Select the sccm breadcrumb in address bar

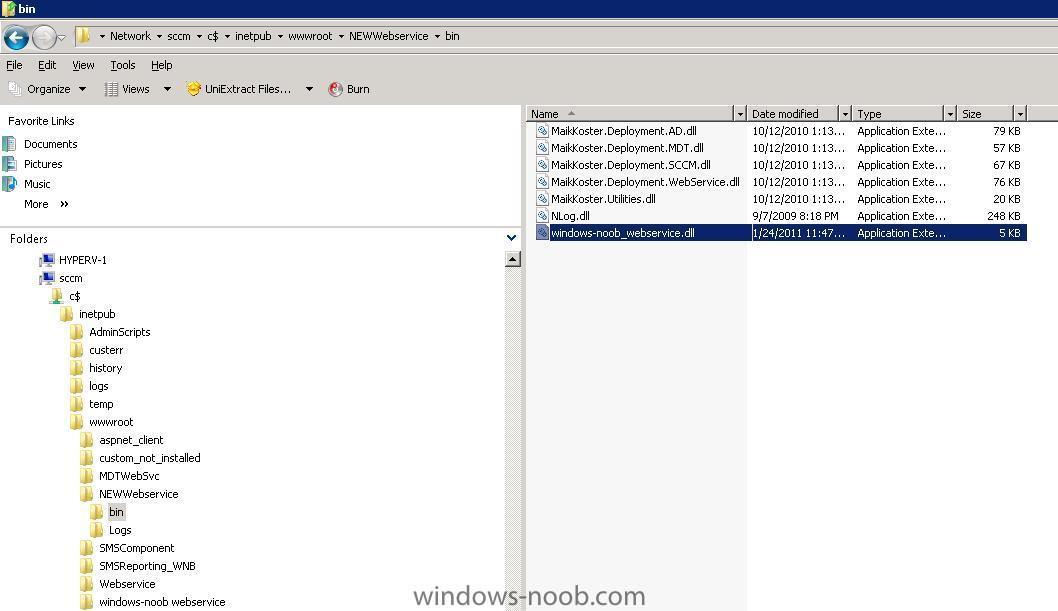pos(179,36)
